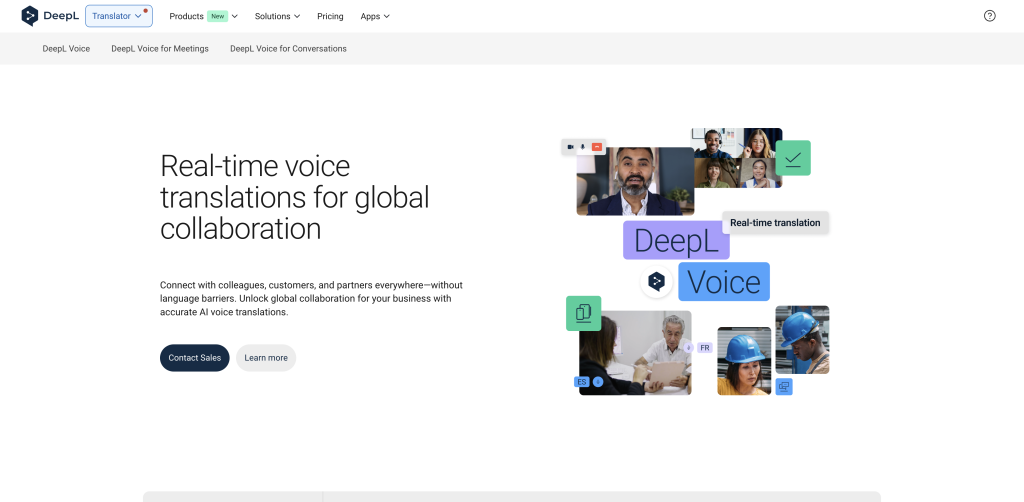
Task: Click the ES language badge
Action: 581,382
